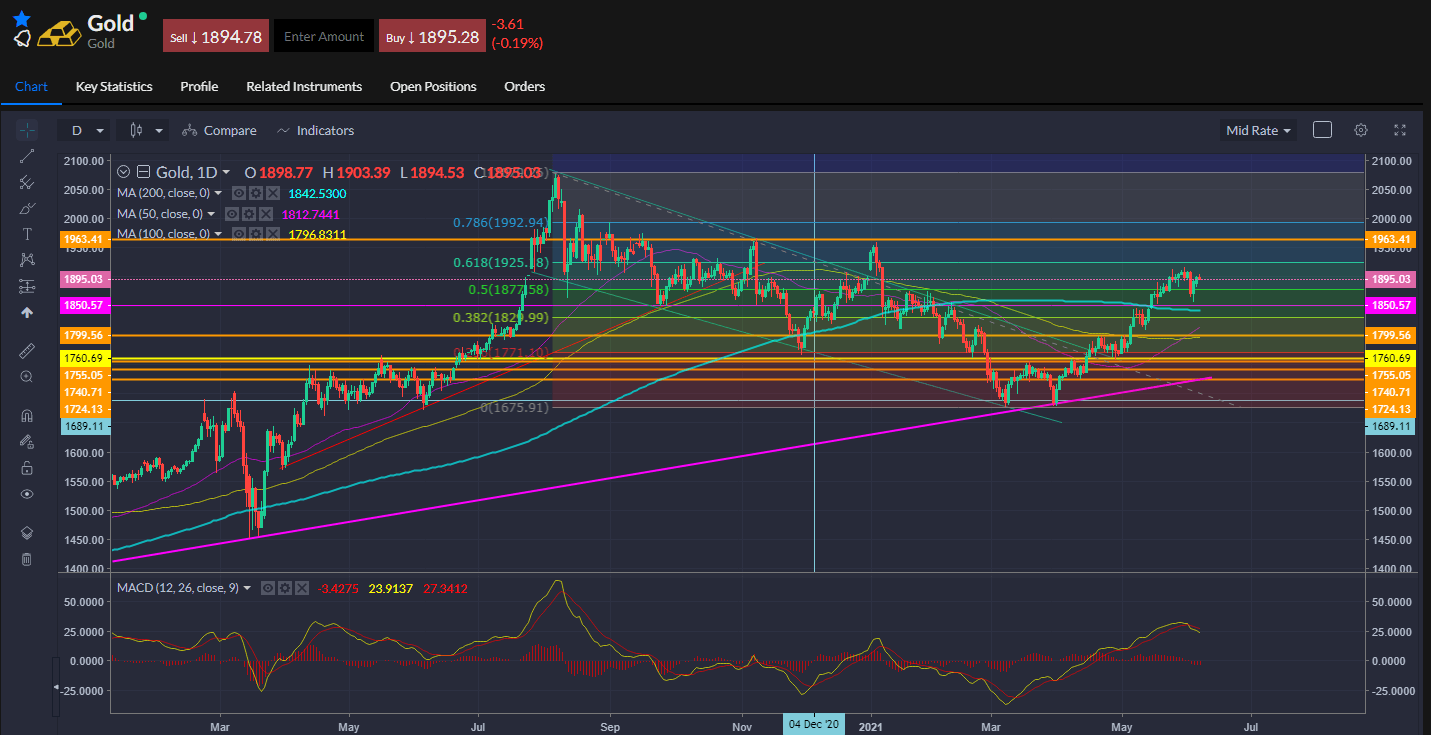
Task: Toggle visibility of the MACD indicator
Action: (270, 588)
